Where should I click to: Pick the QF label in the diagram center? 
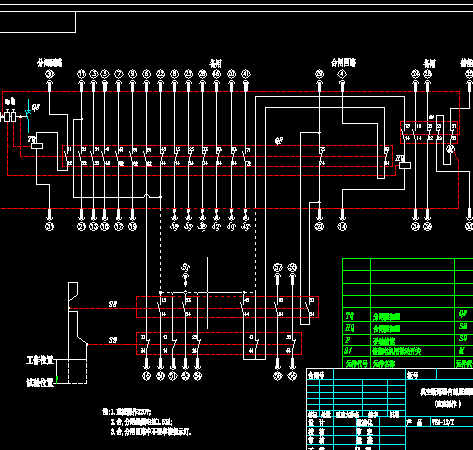279,141
